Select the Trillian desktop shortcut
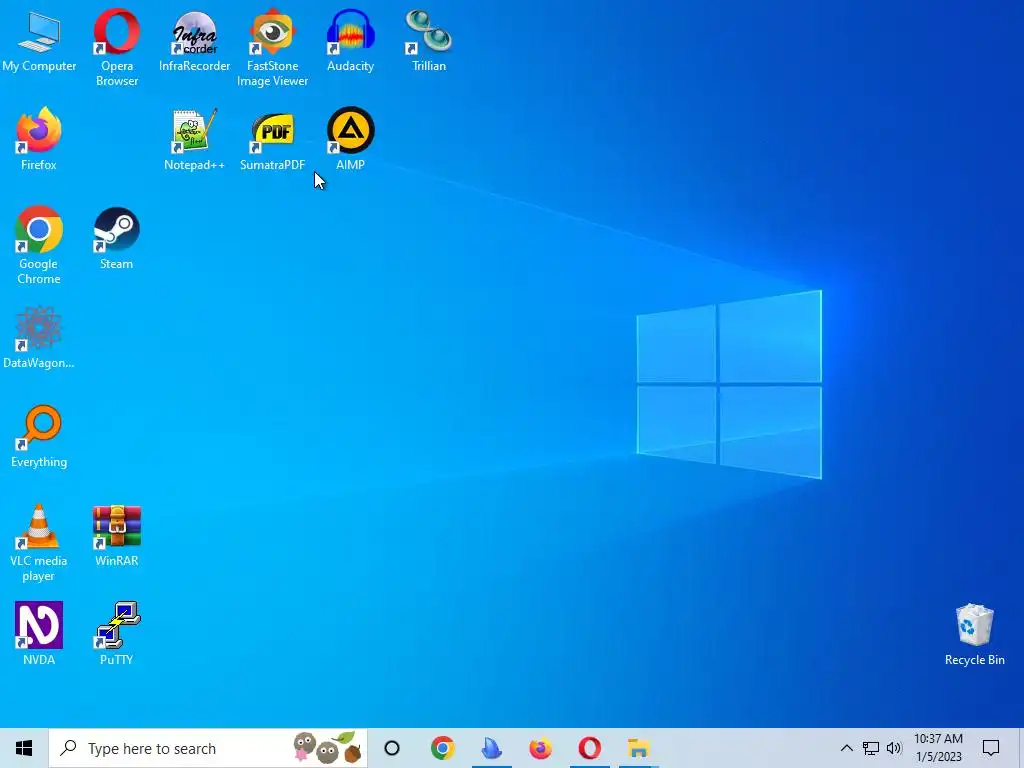 [428, 40]
